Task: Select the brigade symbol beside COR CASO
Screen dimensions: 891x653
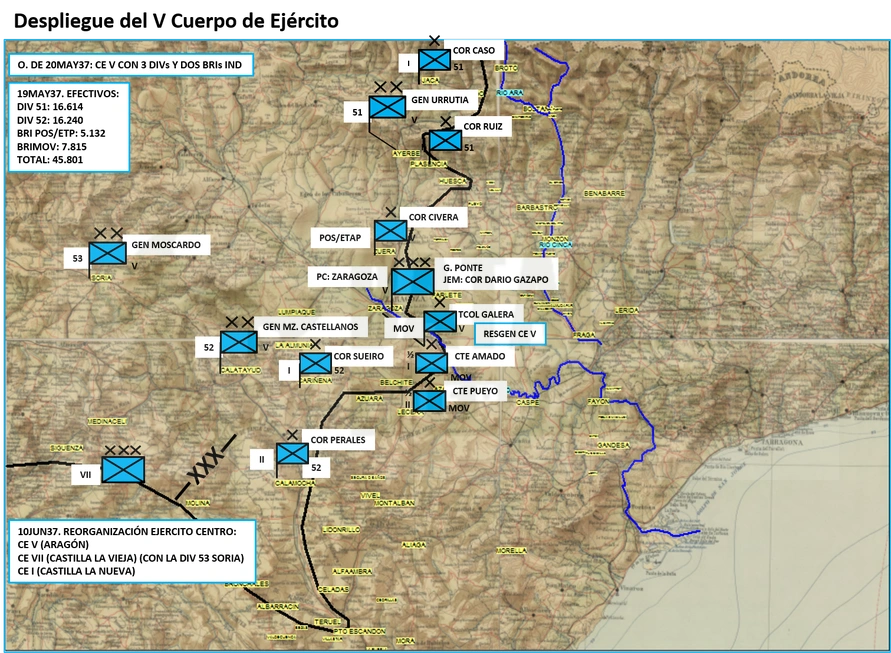Action: click(x=434, y=60)
